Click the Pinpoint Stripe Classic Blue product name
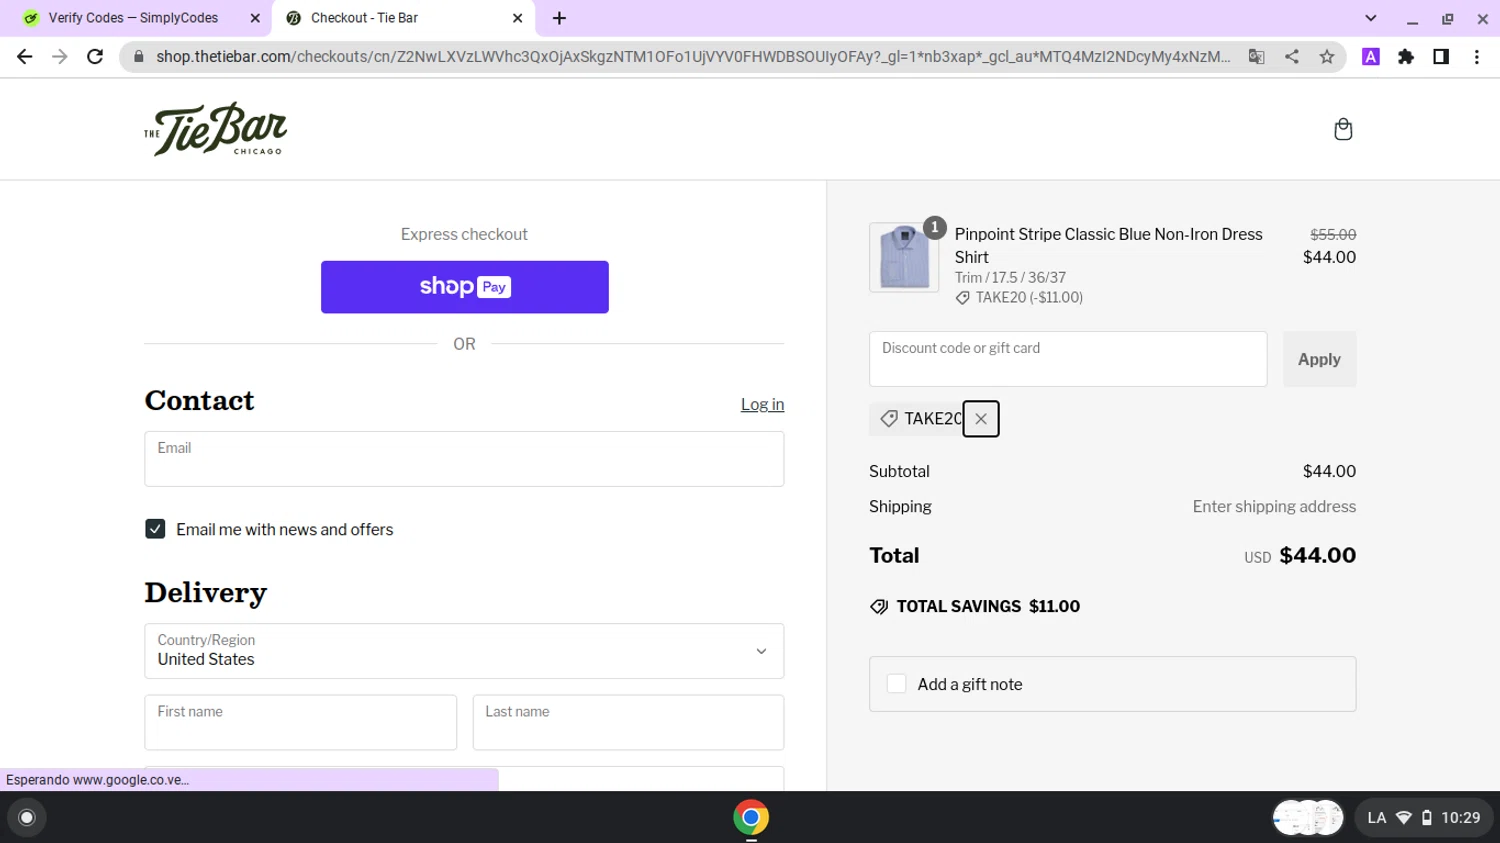 click(x=1108, y=245)
